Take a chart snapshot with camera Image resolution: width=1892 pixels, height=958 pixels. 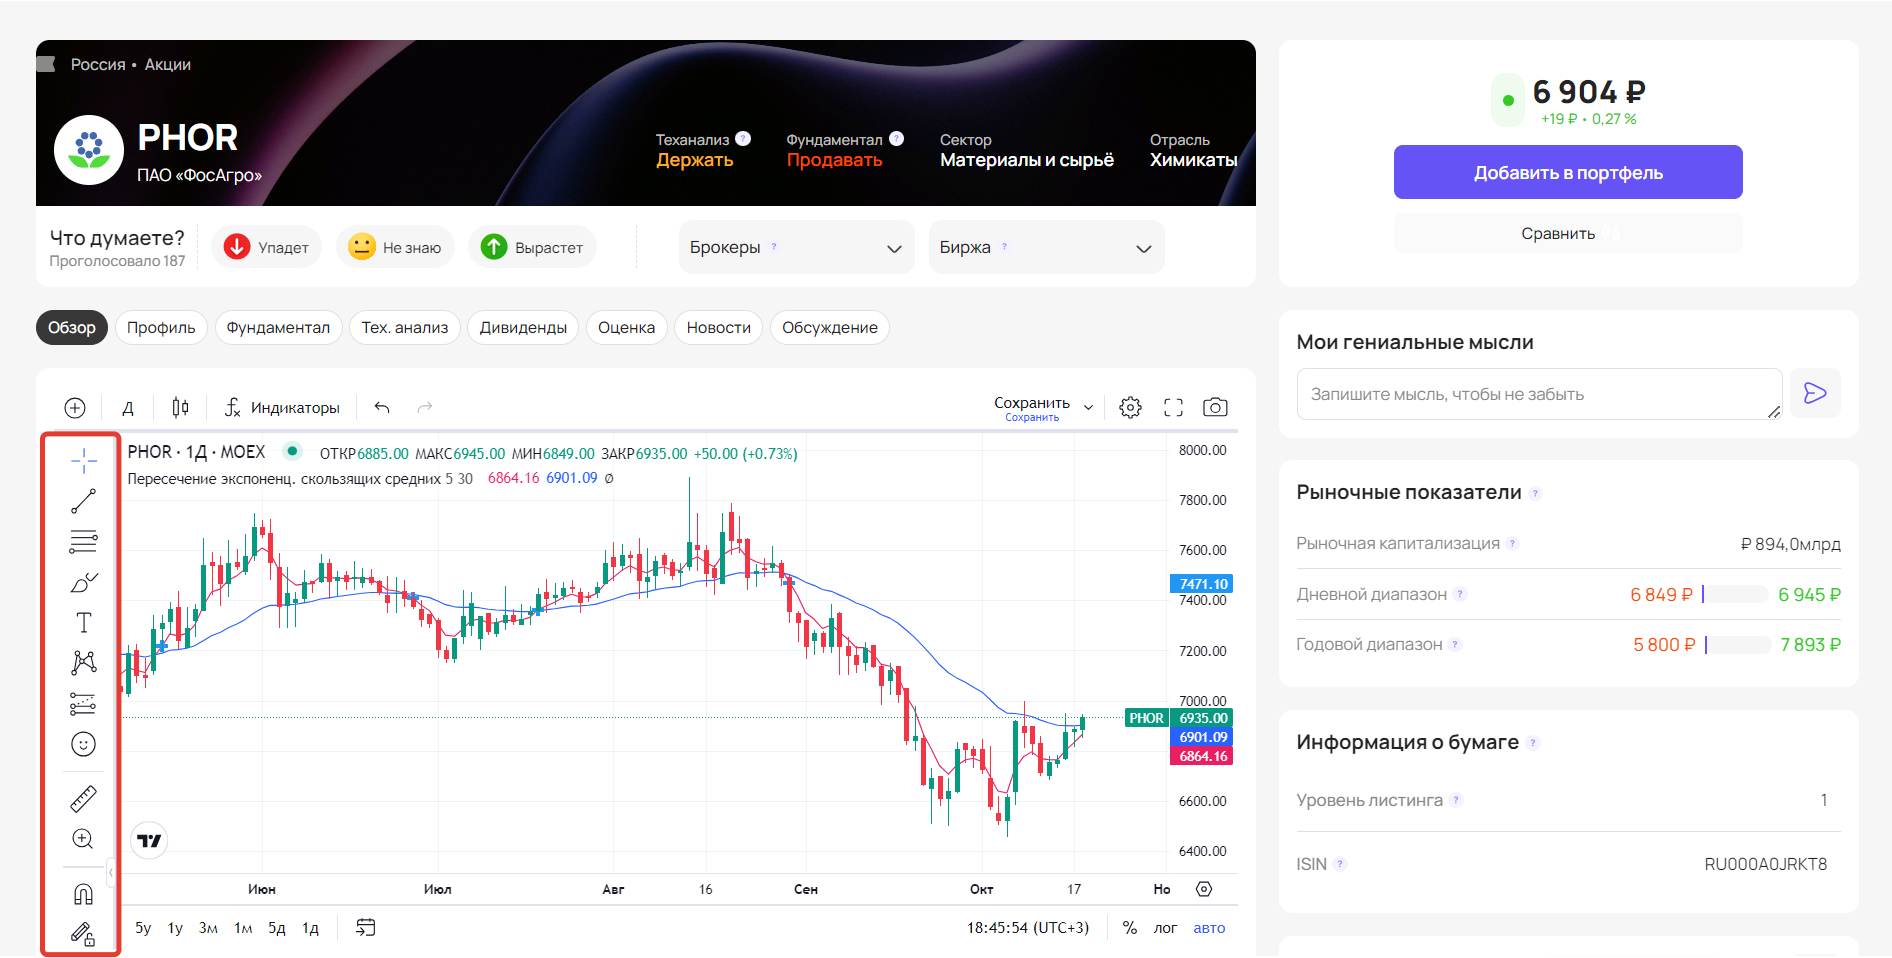[1215, 407]
